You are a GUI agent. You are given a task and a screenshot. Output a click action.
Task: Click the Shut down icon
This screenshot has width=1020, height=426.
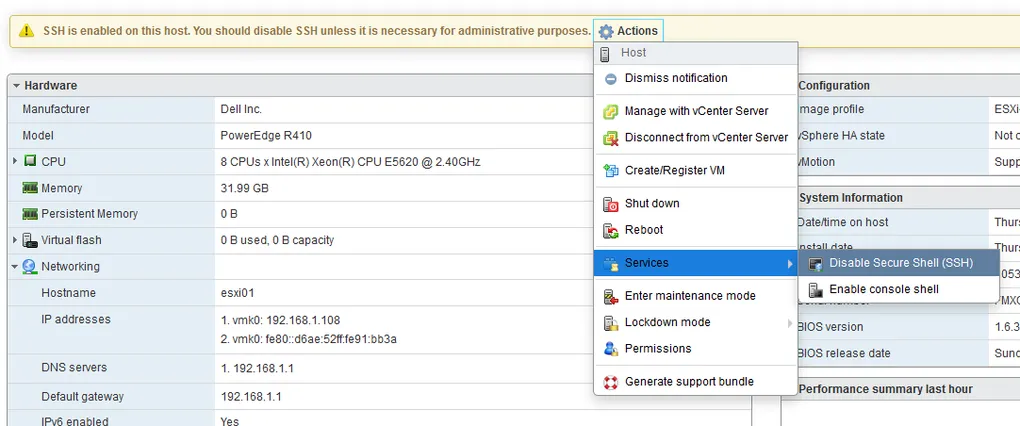[x=610, y=204]
